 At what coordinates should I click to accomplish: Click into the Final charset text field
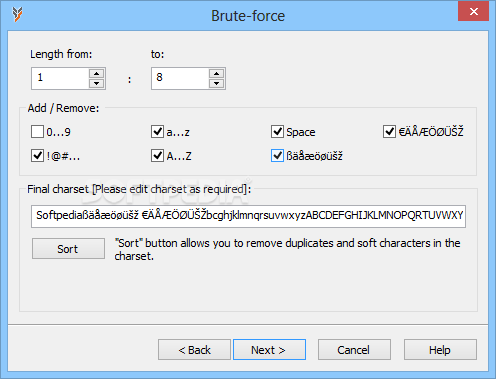pos(248,216)
